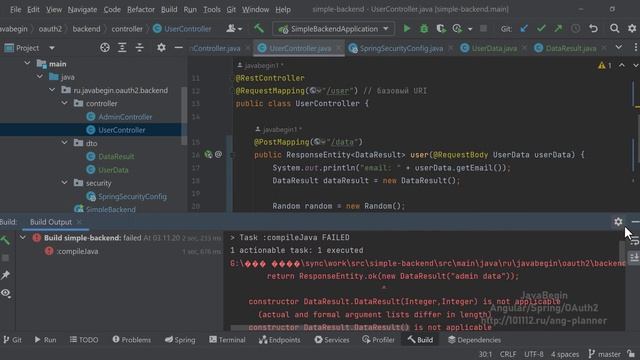The width and height of the screenshot is (640, 360).
Task: Collapse the main folder
Action: (x=27, y=63)
